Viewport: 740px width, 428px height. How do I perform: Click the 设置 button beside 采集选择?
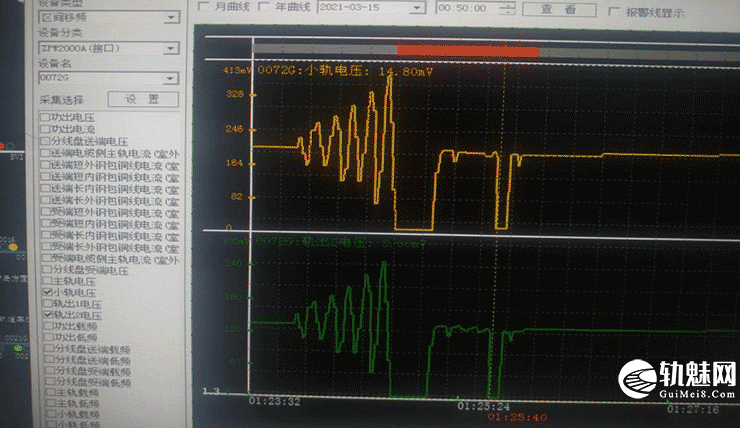click(143, 99)
